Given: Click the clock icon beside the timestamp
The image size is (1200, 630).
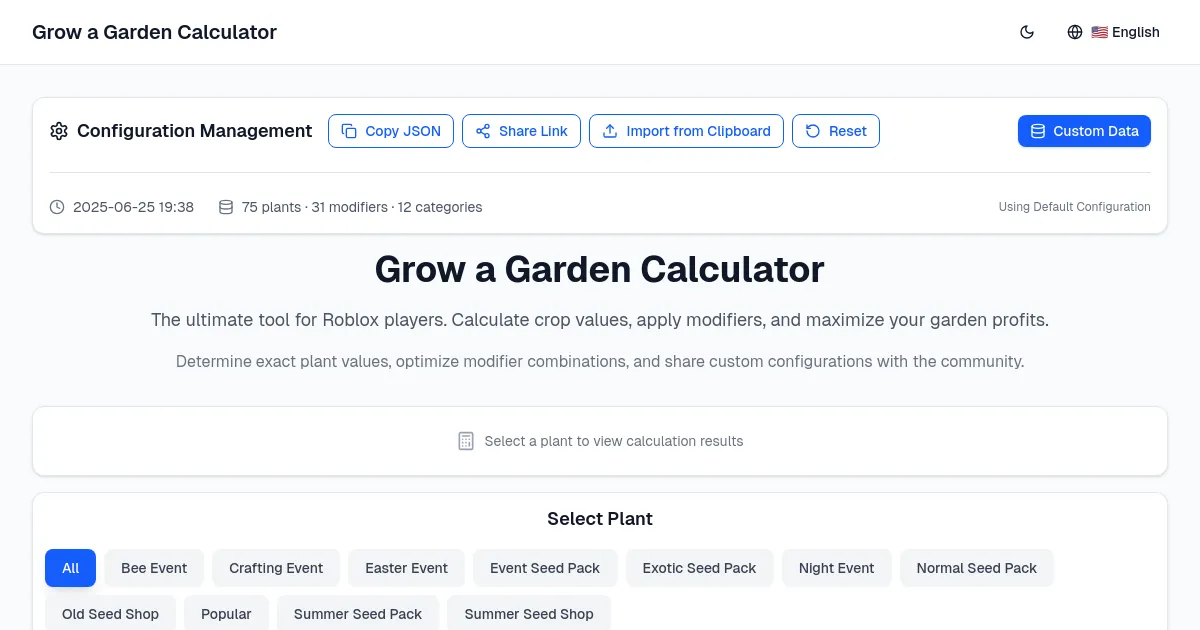Looking at the screenshot, I should [56, 207].
